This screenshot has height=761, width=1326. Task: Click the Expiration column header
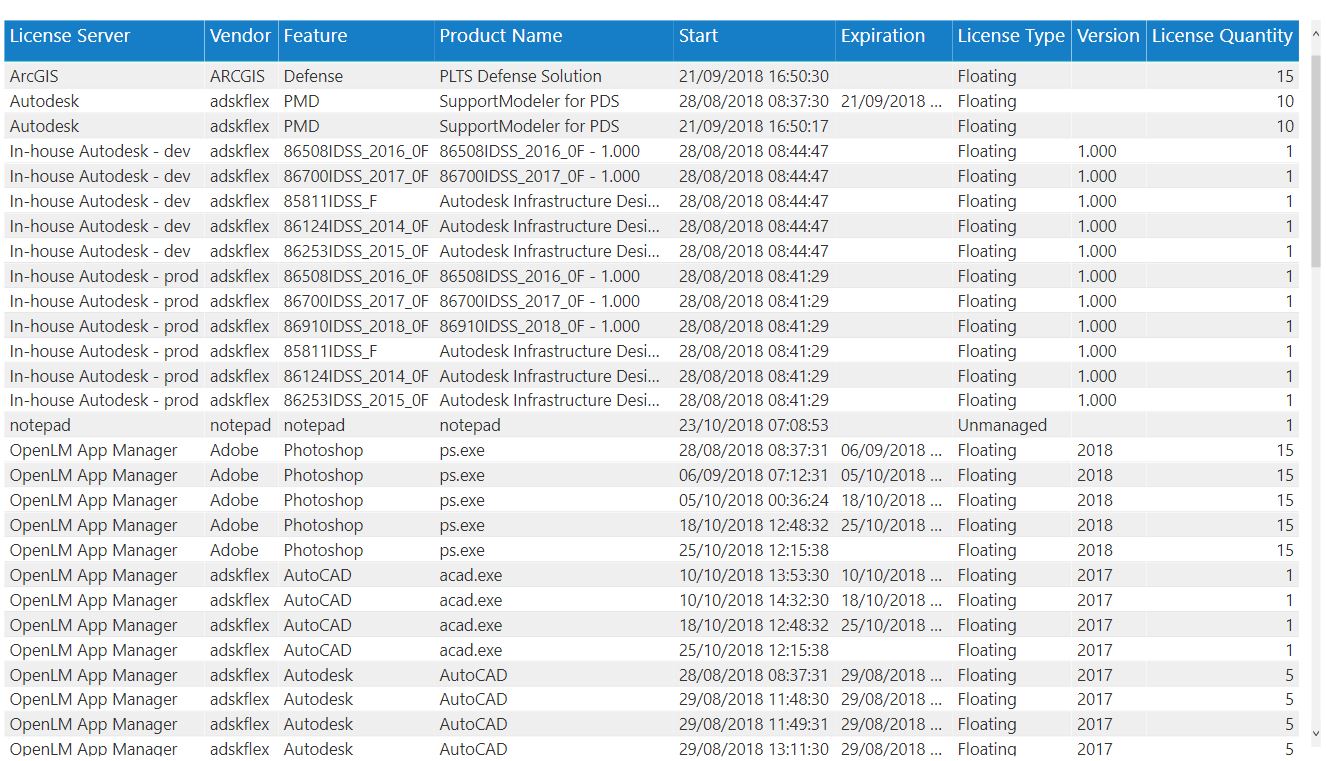coord(882,36)
